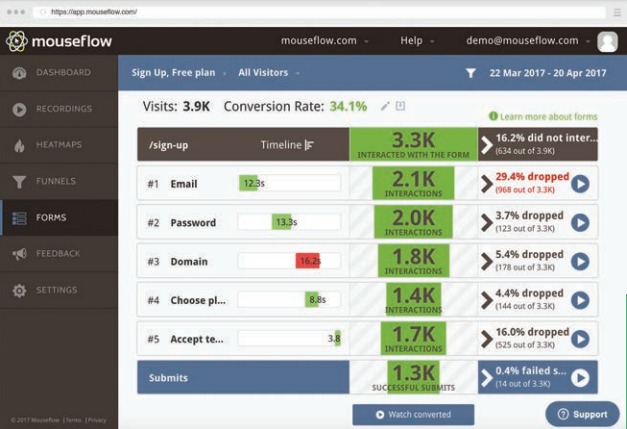
Task: Open Heatmaps in the sidebar
Action: [59, 146]
